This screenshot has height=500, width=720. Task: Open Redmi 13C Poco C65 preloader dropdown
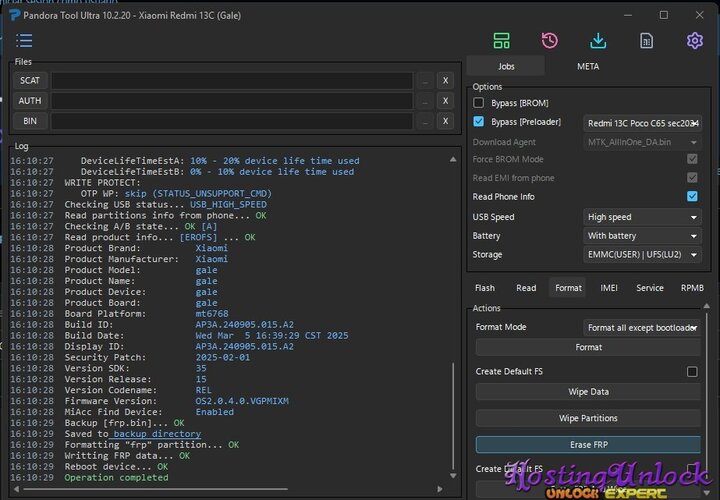pos(642,123)
